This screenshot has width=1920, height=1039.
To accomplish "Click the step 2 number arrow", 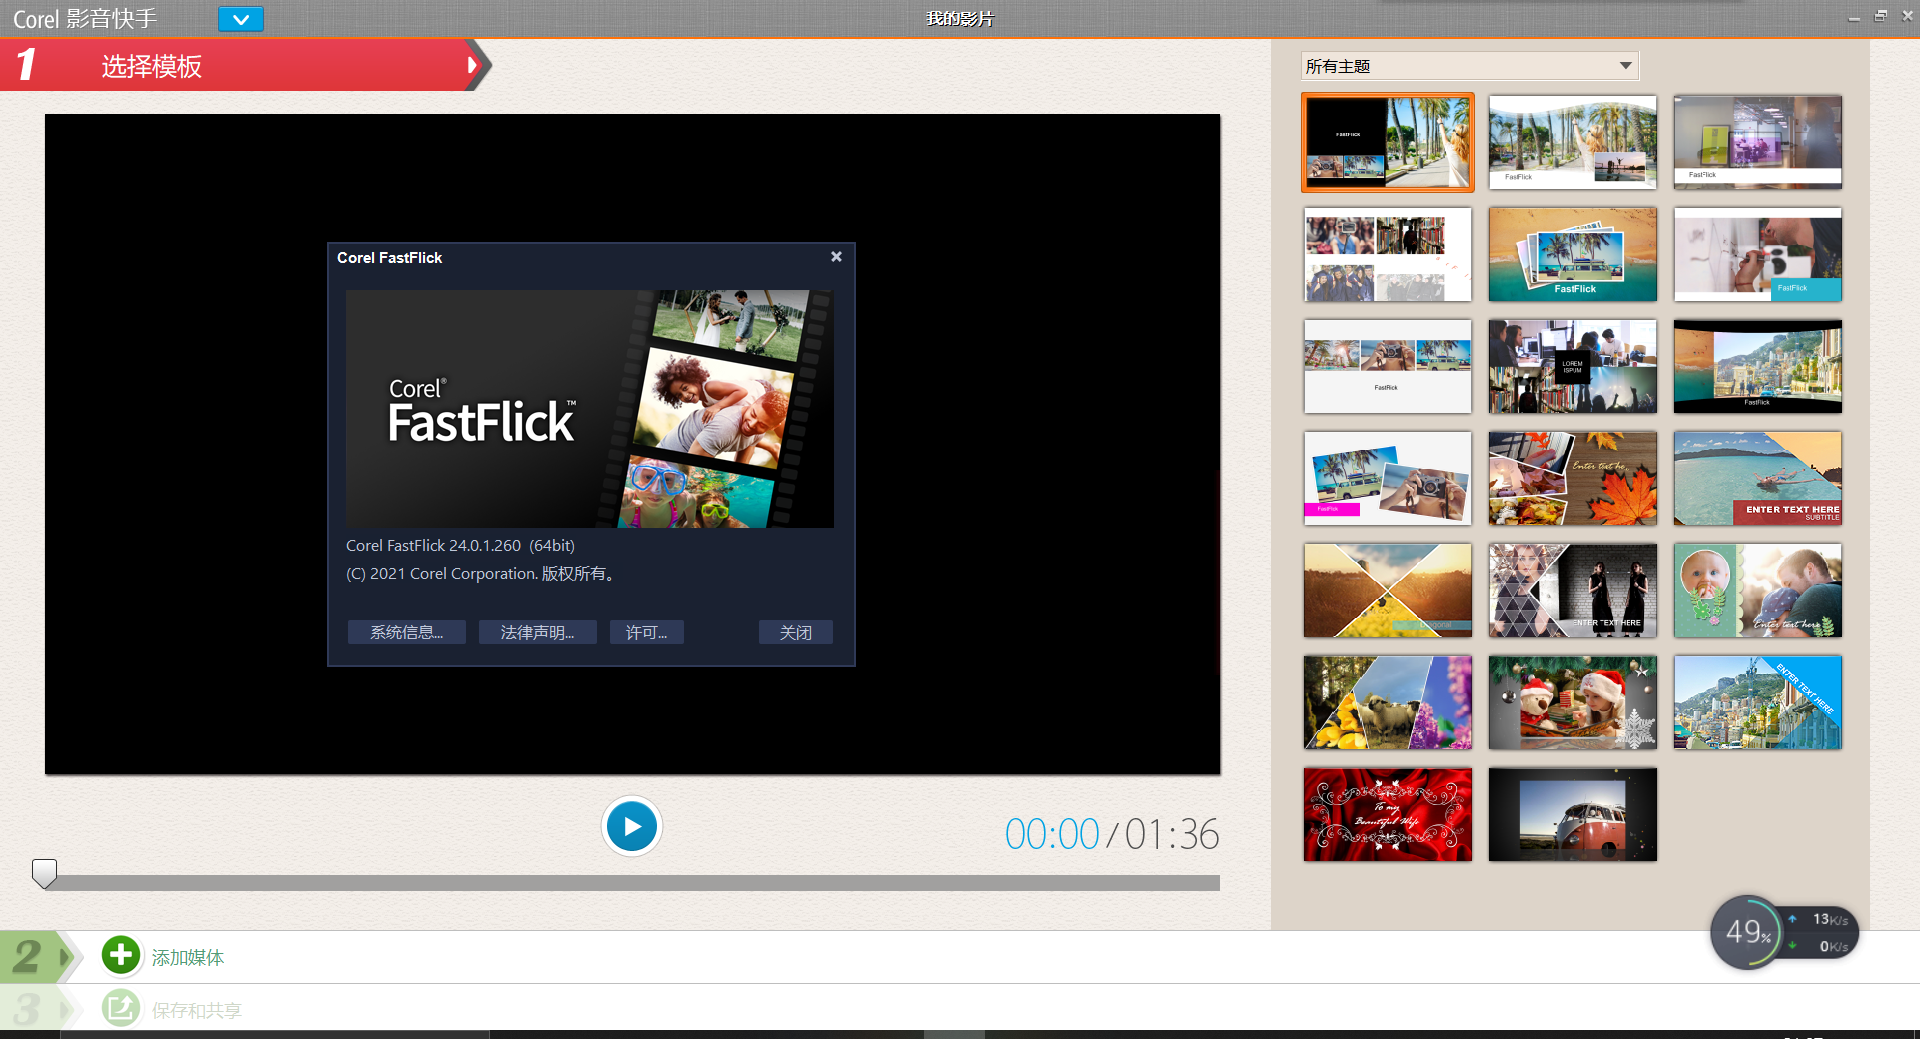I will (40, 957).
